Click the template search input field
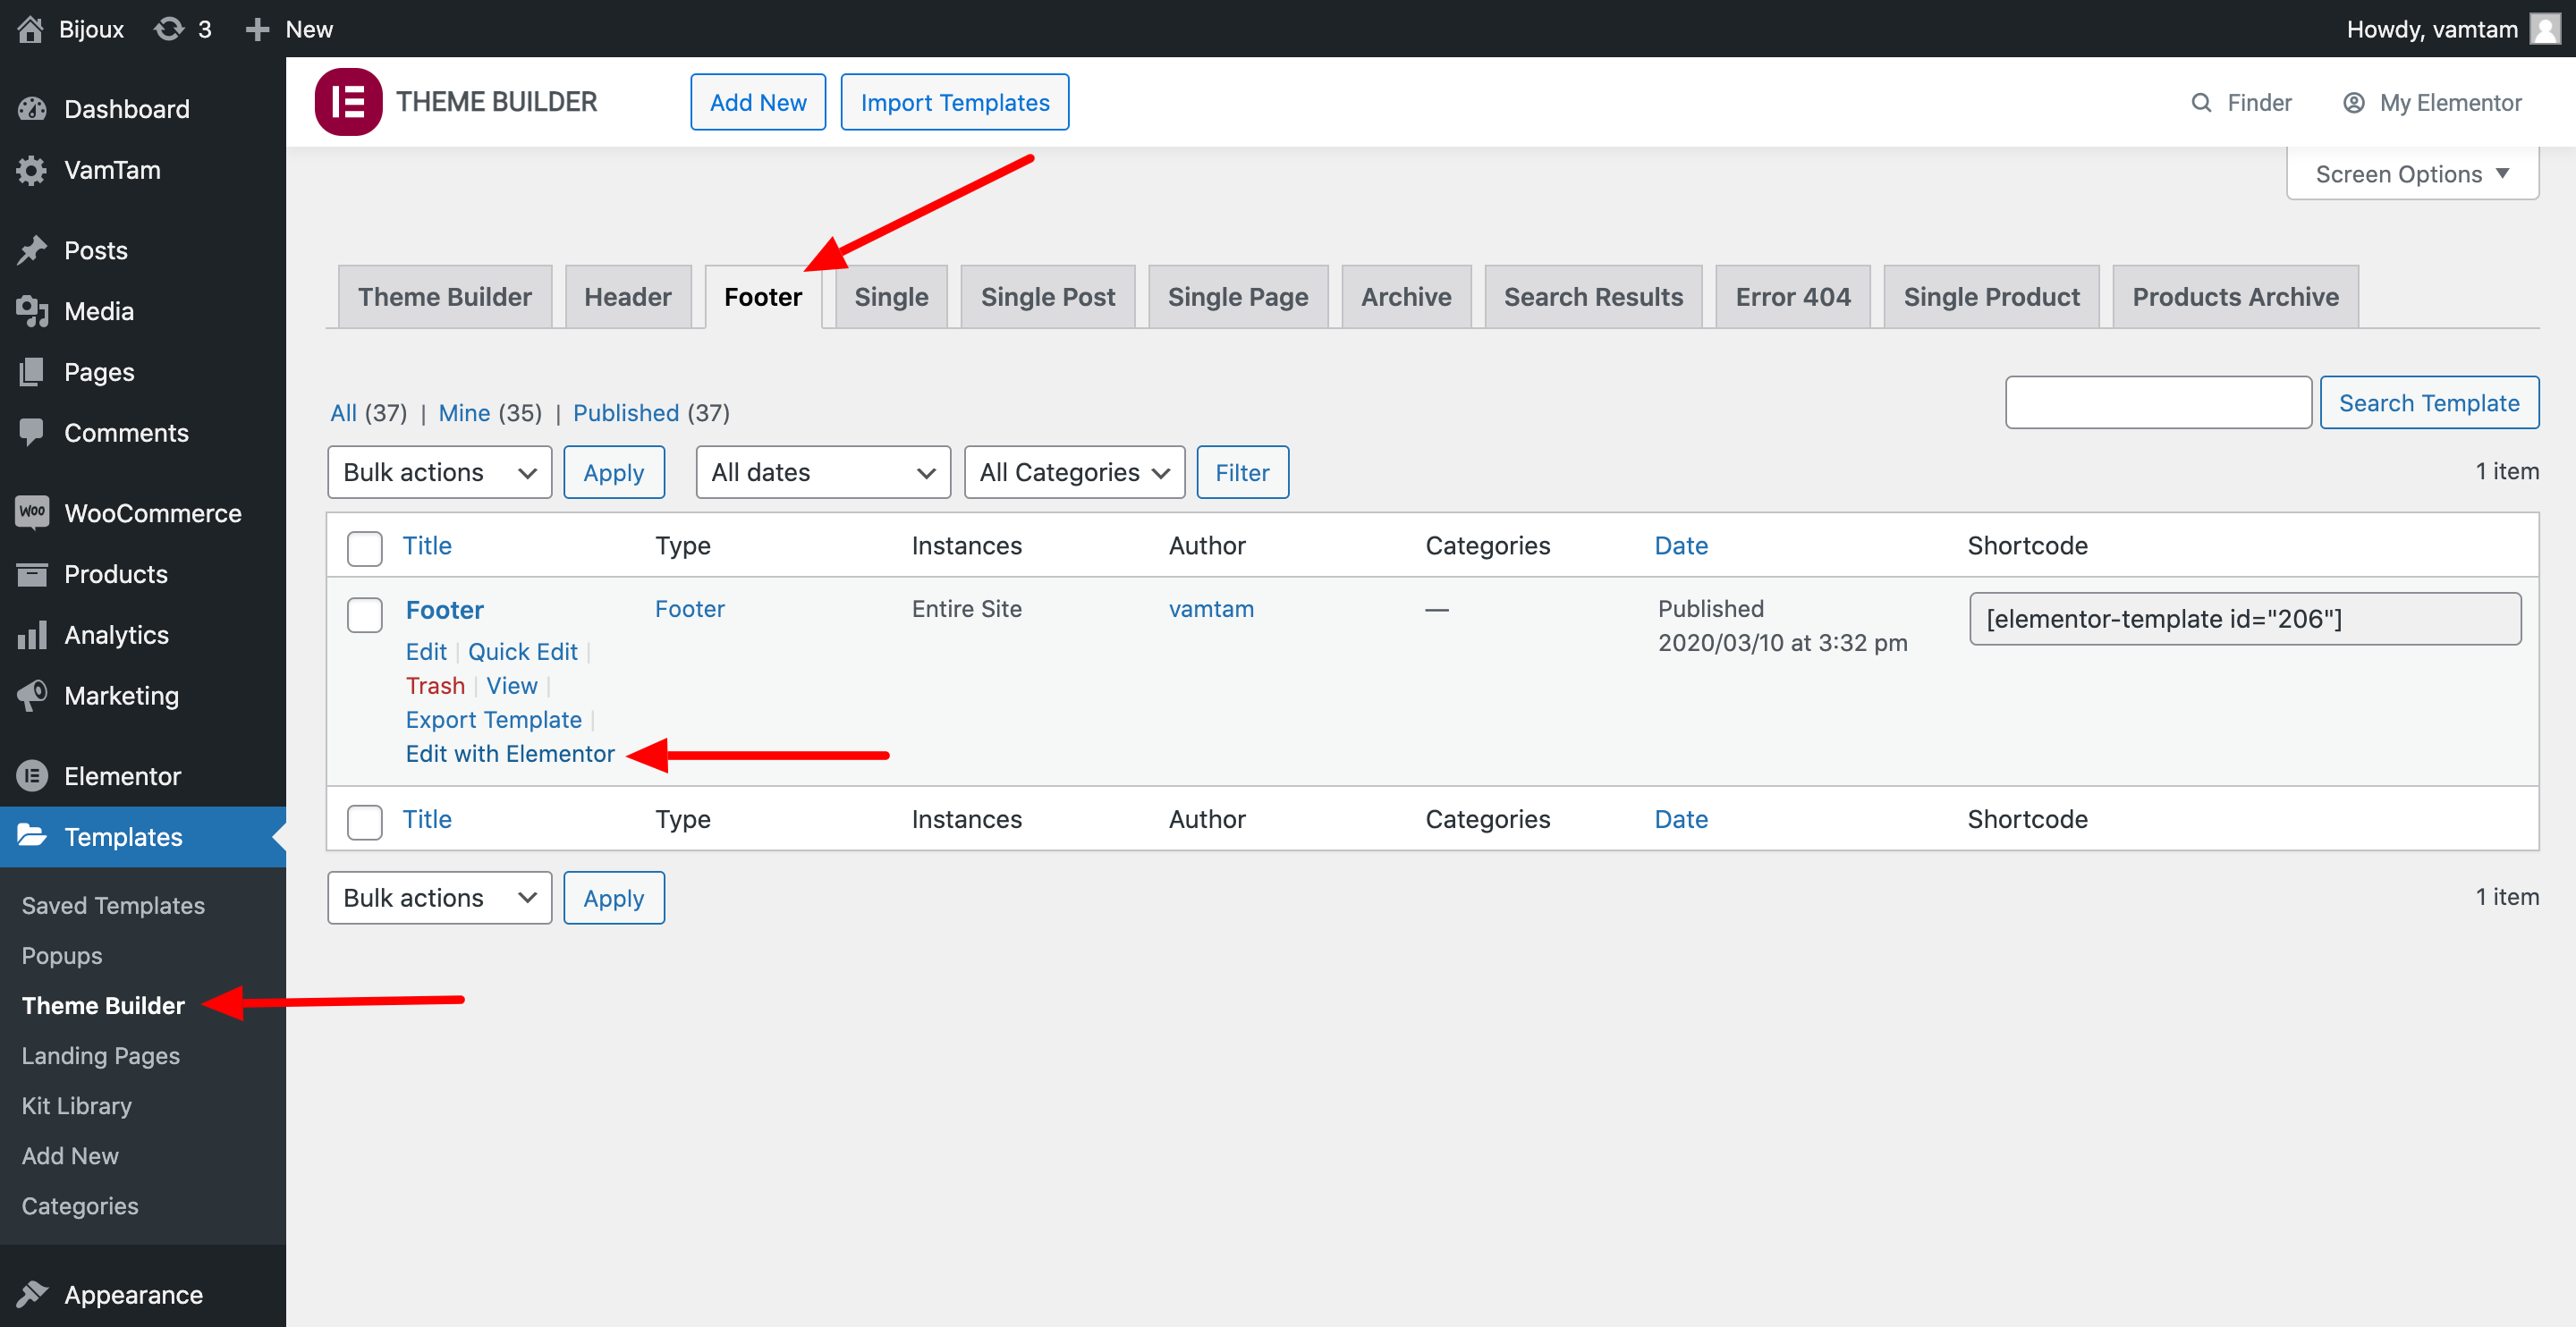The image size is (2576, 1327). point(2157,402)
